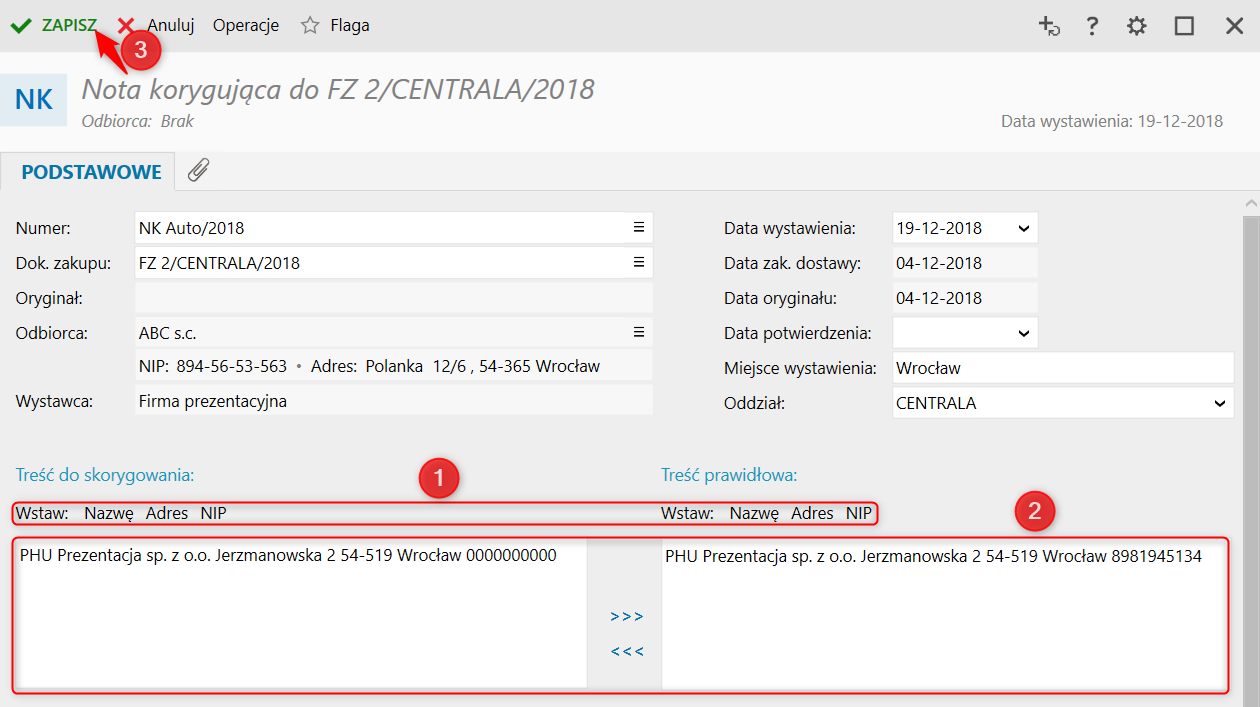Click the empty Oryginał field

[394, 298]
